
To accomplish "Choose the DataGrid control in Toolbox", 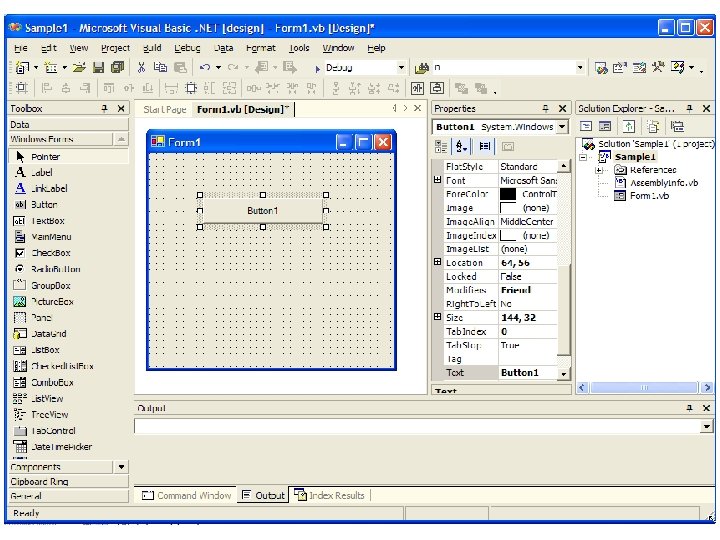I will coord(68,334).
